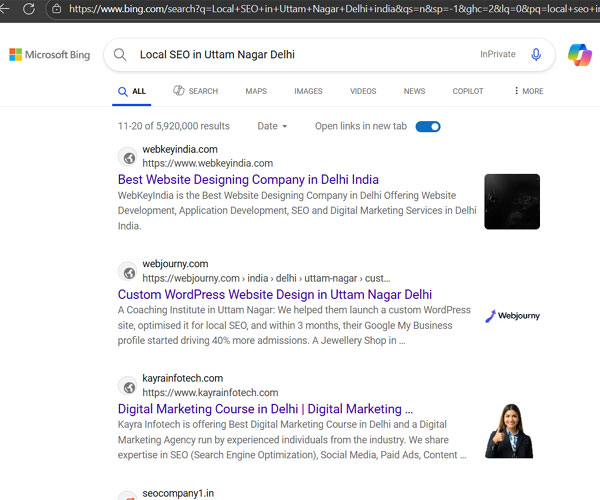Click the search magnifier icon
Viewport: 600px width, 500px height.
(121, 55)
